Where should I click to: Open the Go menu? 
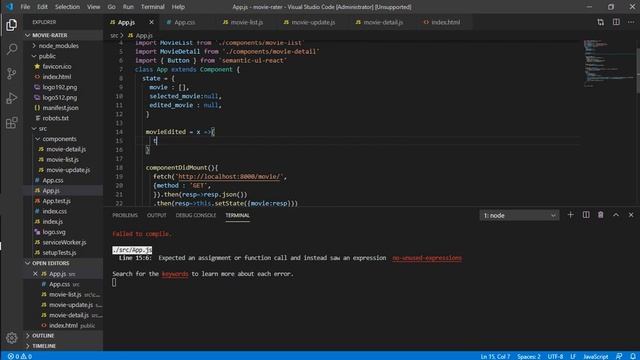pos(111,7)
